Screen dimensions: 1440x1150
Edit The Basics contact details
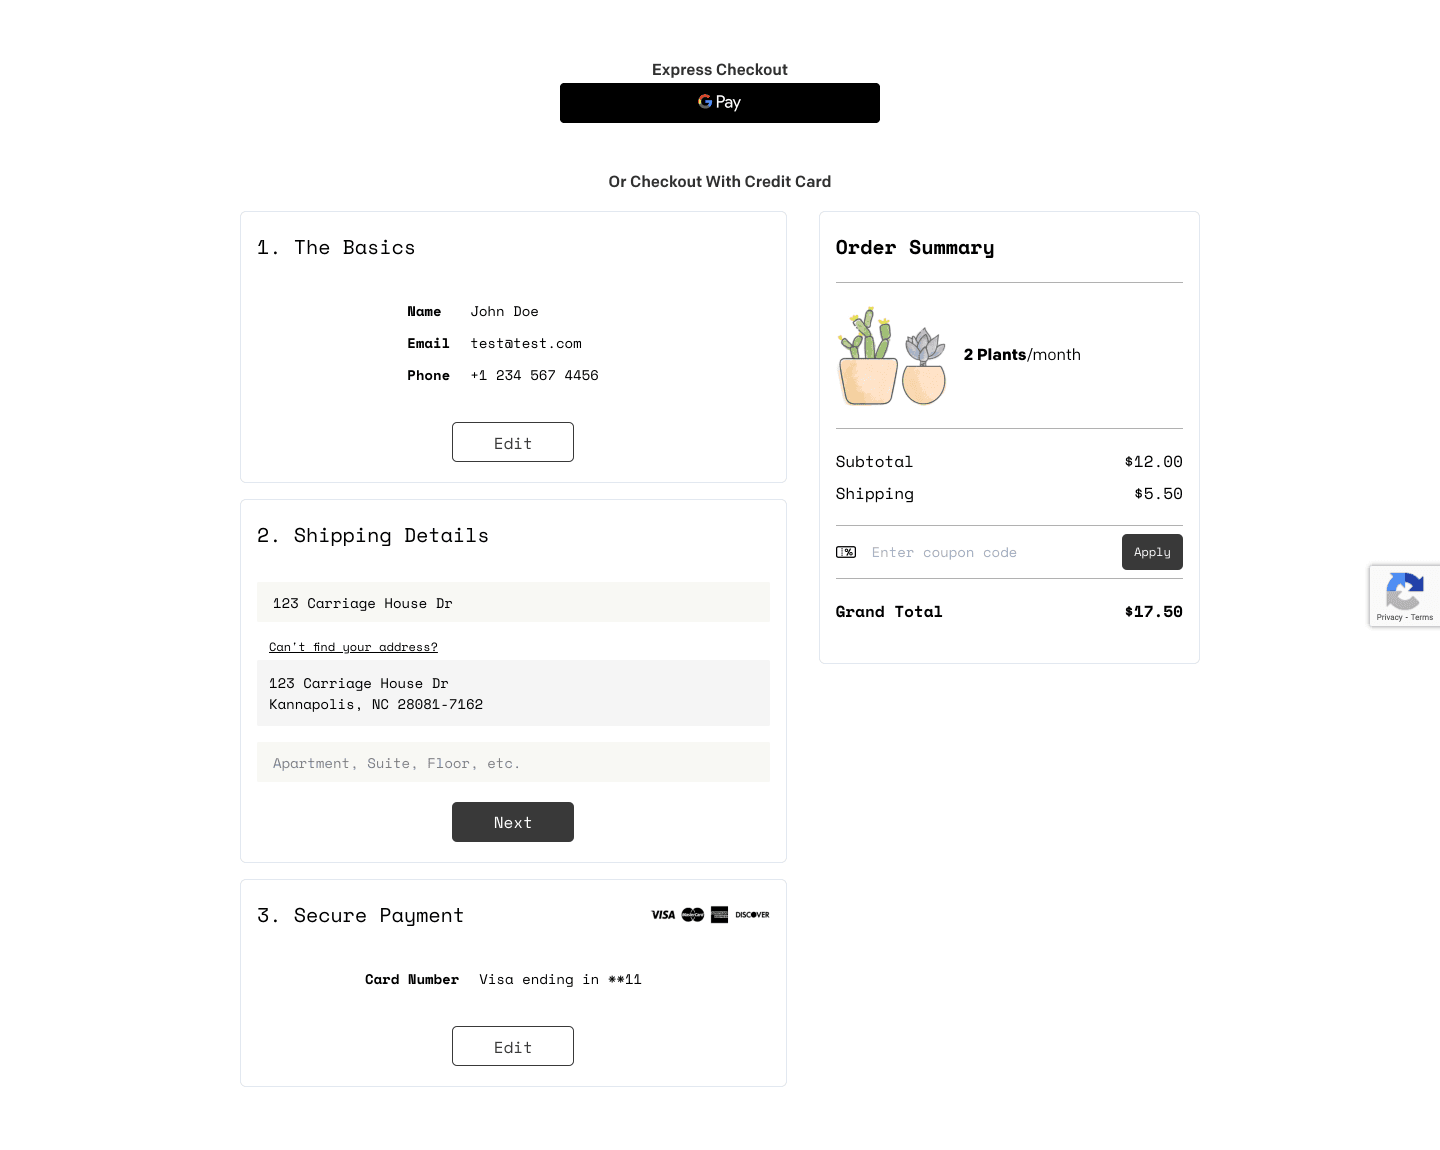(513, 442)
